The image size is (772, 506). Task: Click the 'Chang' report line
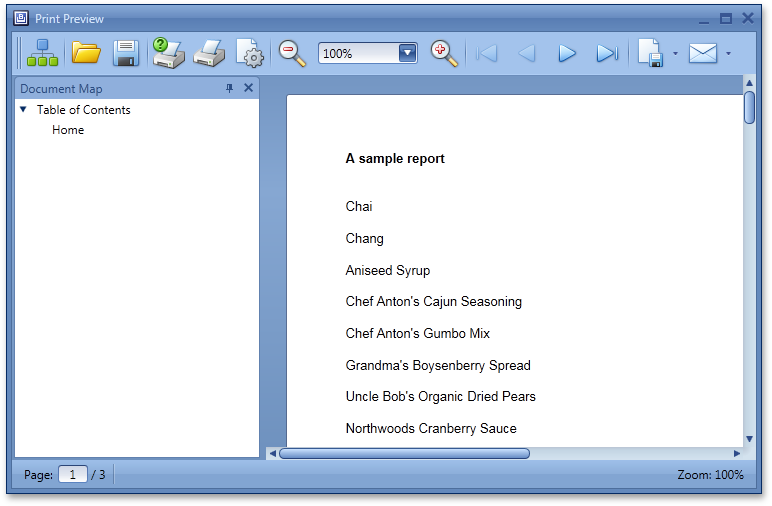(364, 239)
